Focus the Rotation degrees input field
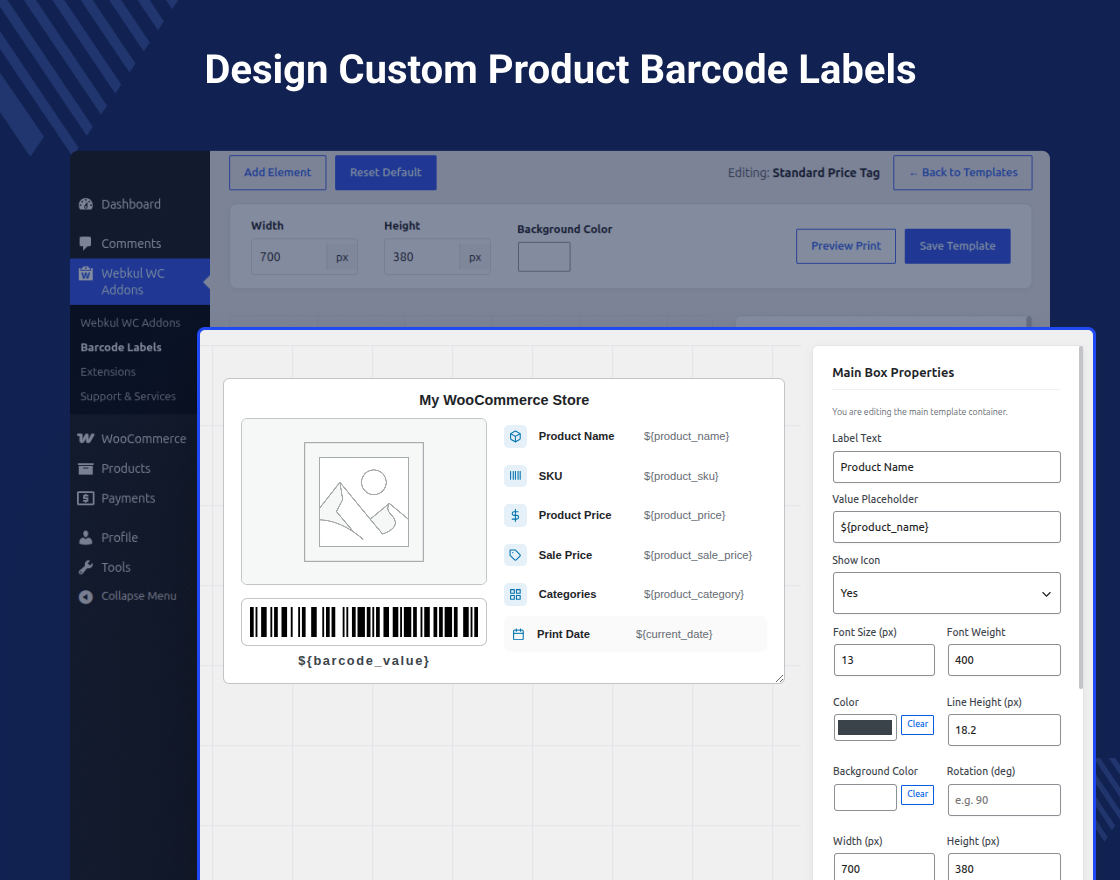This screenshot has width=1120, height=880. tap(1004, 800)
